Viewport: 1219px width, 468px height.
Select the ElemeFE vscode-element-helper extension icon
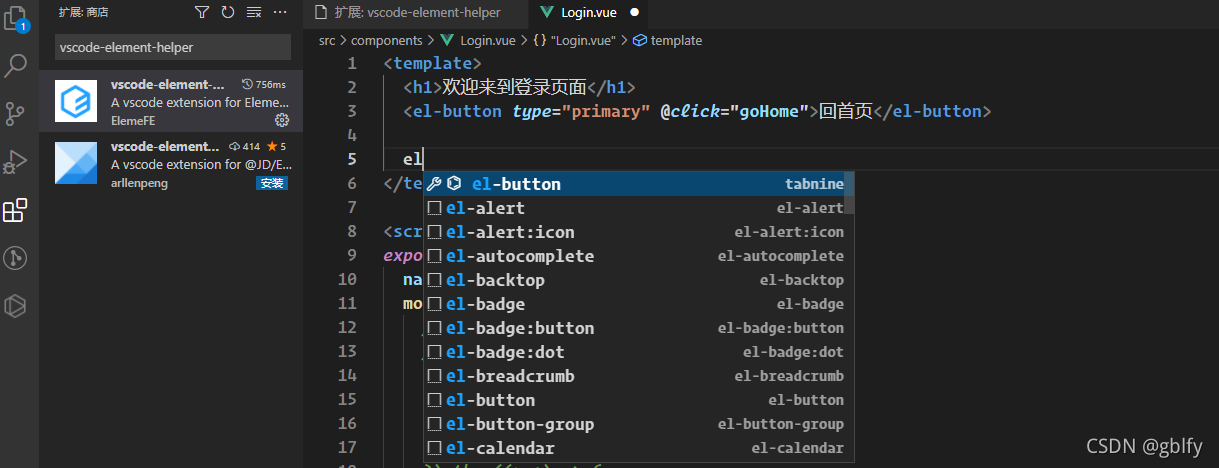[76, 101]
